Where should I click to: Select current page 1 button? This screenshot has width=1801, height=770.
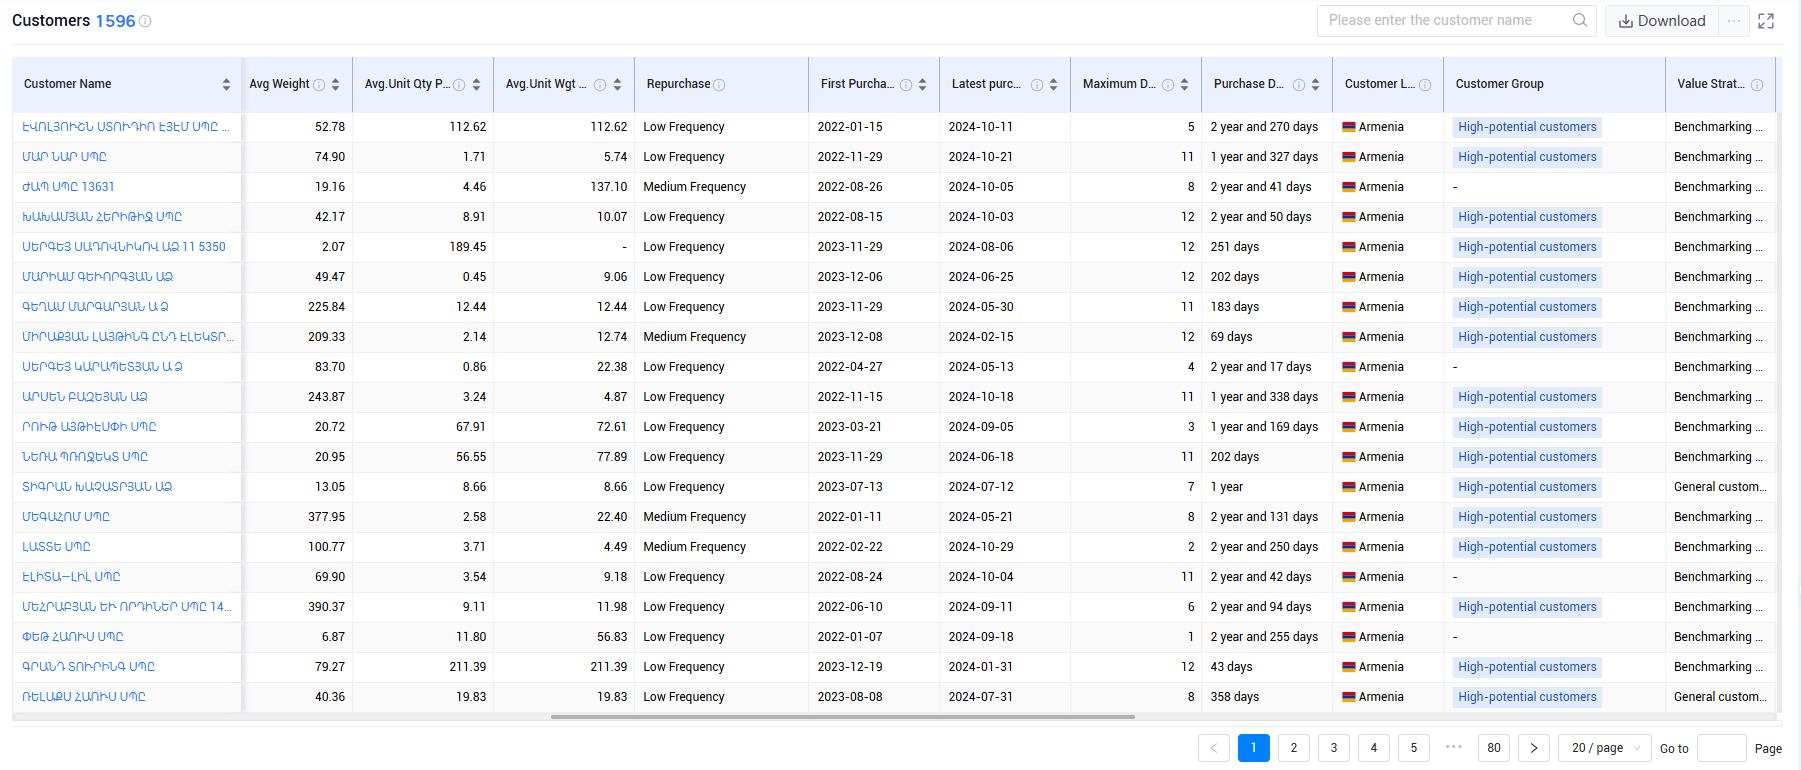[x=1254, y=748]
